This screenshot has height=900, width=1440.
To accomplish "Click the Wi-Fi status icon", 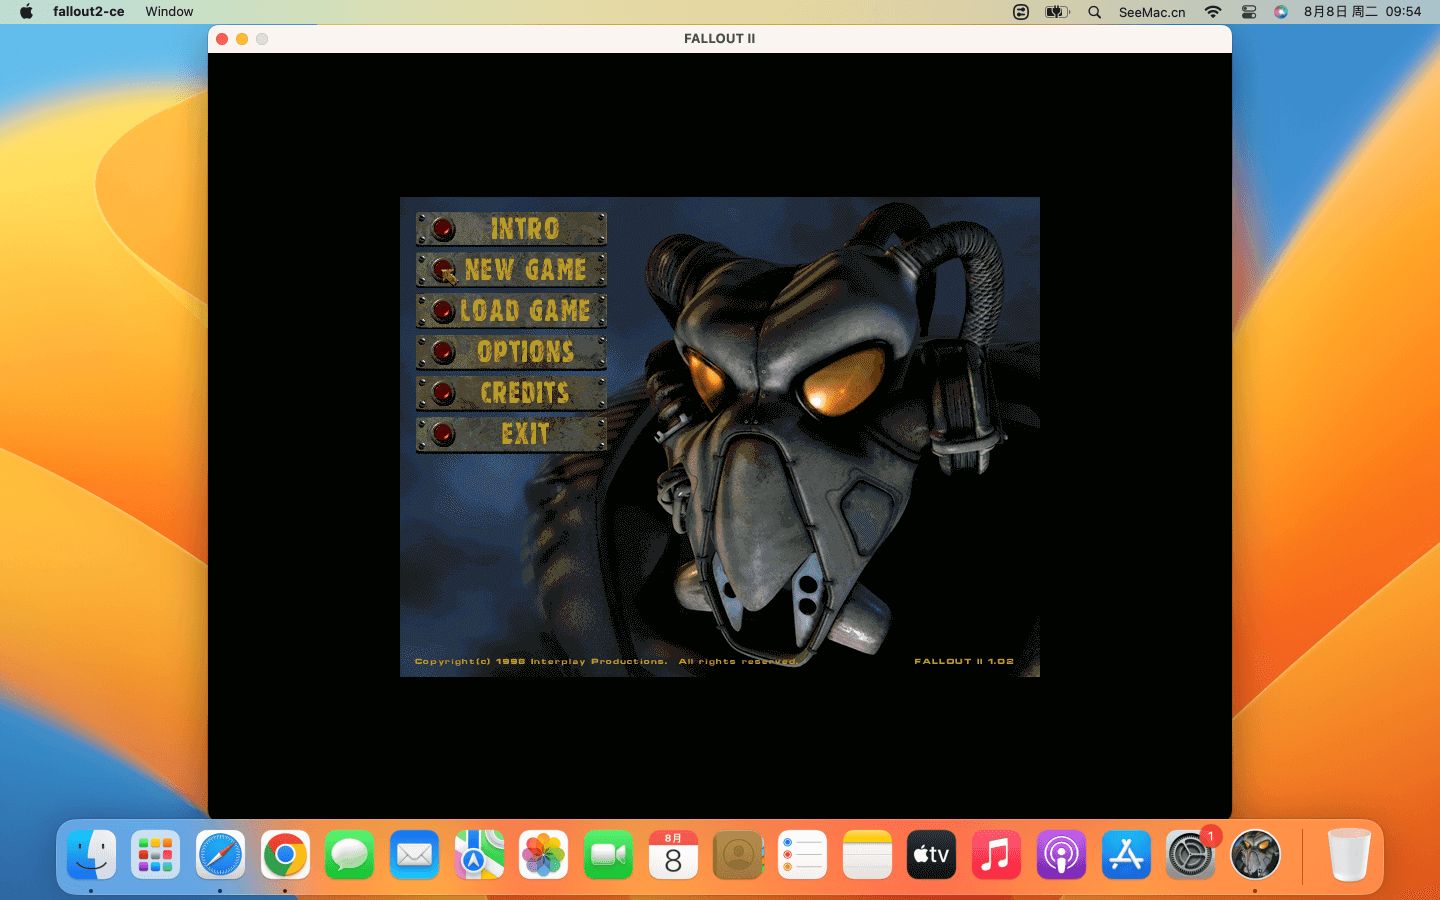I will tap(1213, 12).
